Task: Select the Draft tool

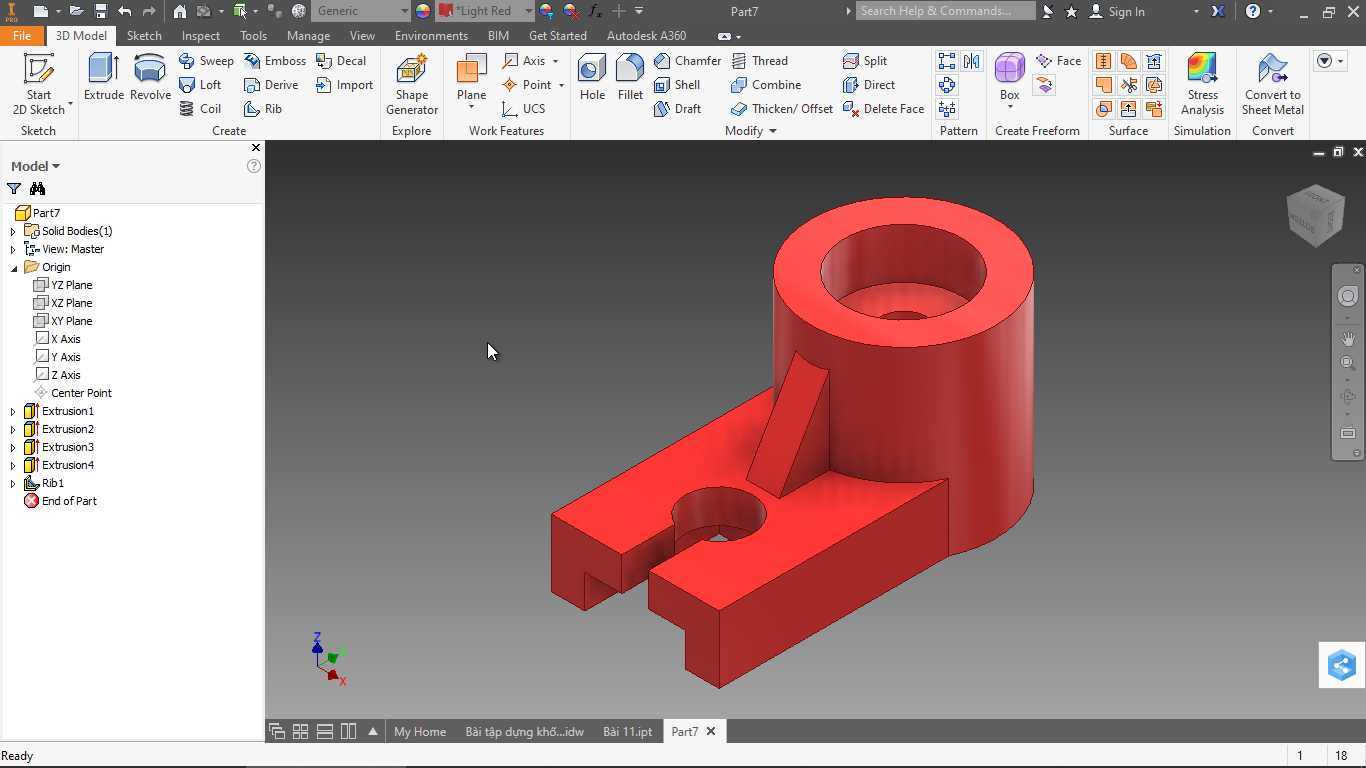Action: point(677,109)
